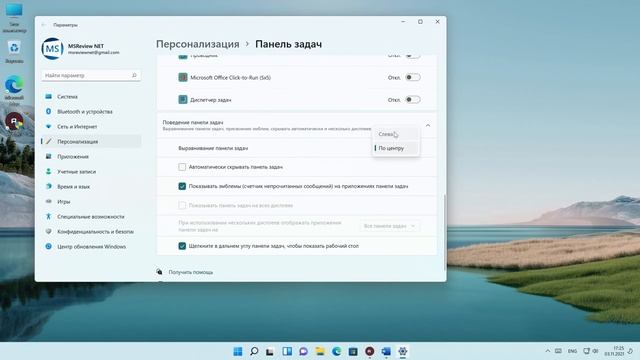640x360 pixels.
Task: Open Центр обновления Windows category
Action: tap(91, 247)
